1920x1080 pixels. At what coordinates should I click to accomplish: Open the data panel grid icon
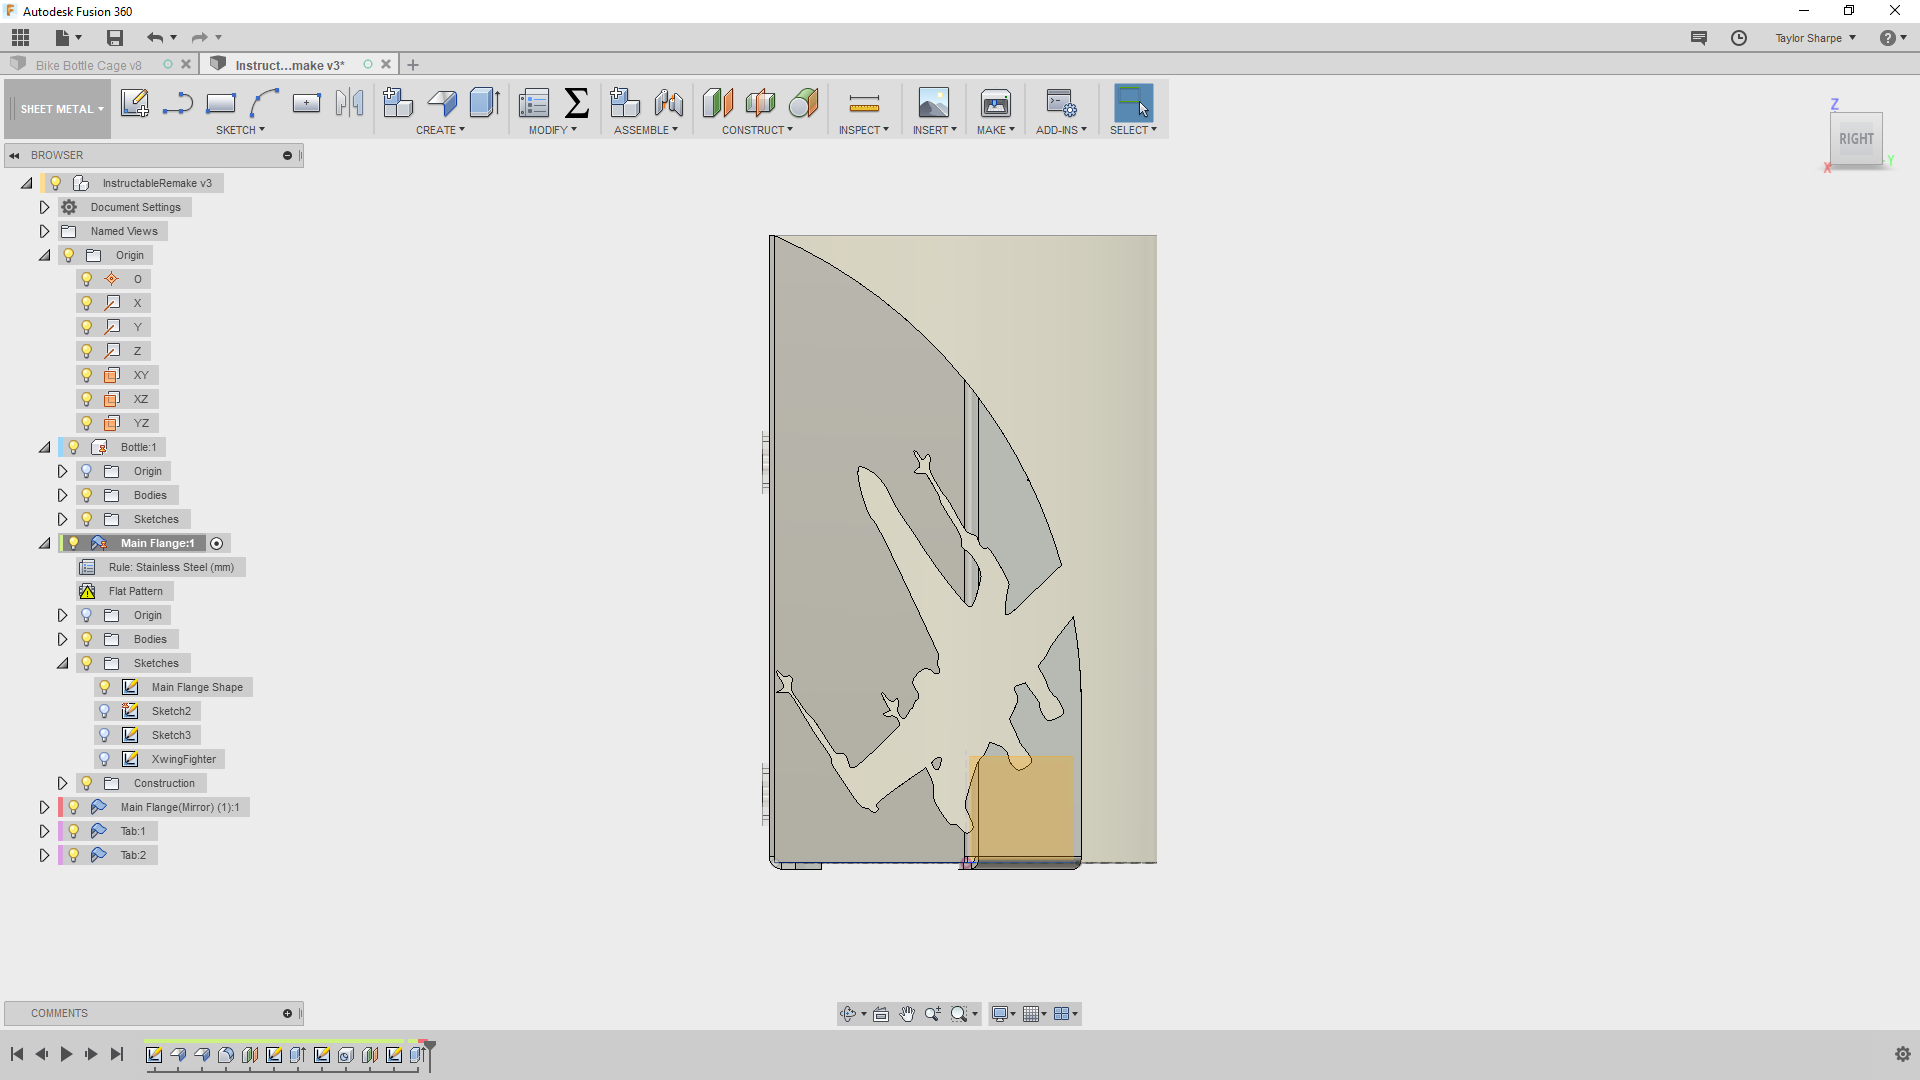point(20,37)
